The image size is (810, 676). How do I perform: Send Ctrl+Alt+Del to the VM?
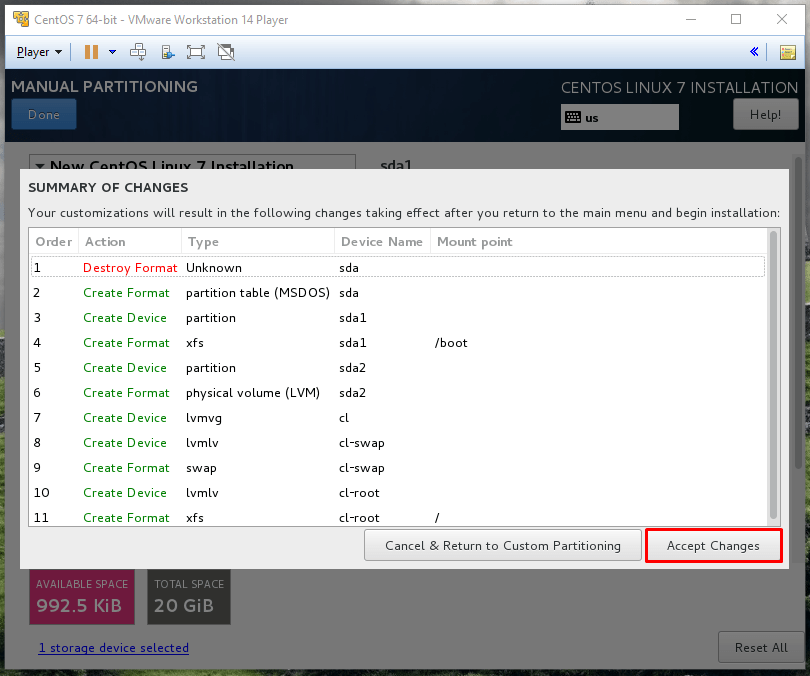[138, 52]
